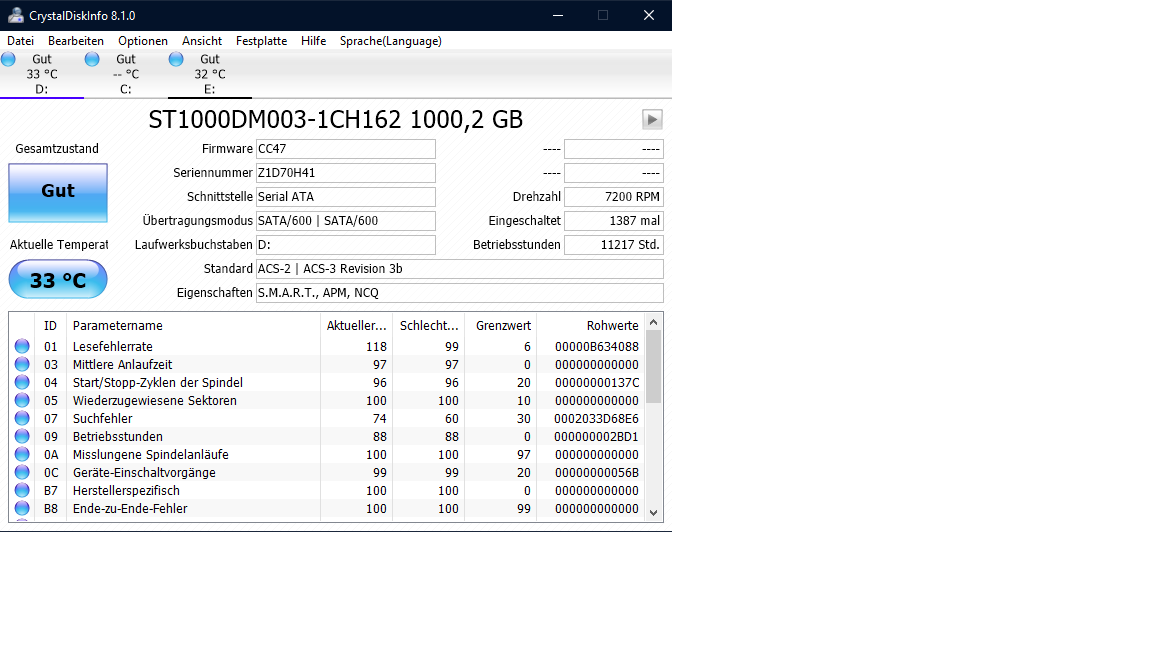Select drive D: tab with 33 °C
This screenshot has width=1152, height=648.
click(42, 74)
